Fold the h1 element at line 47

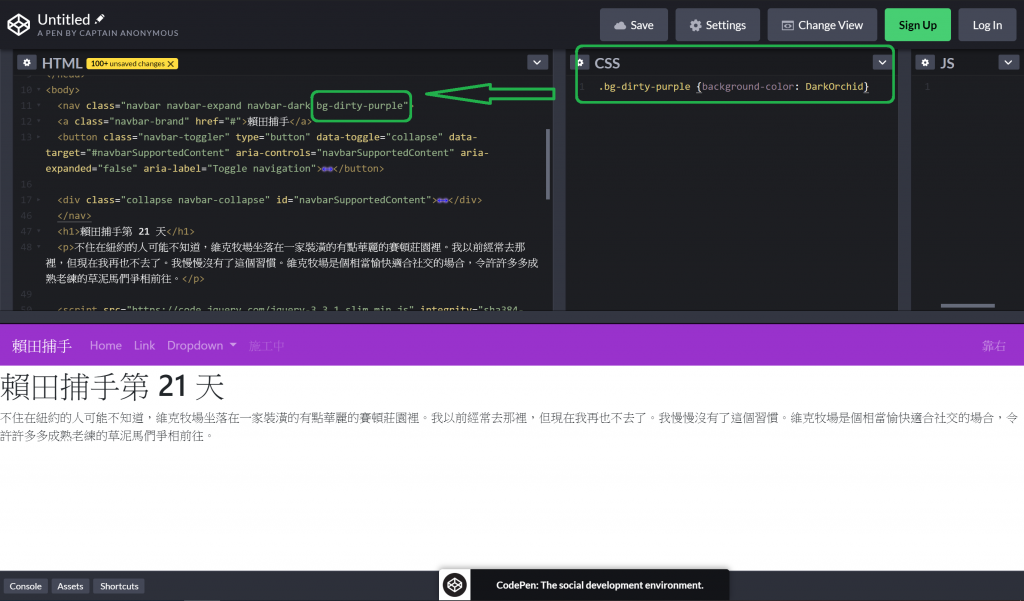click(39, 231)
